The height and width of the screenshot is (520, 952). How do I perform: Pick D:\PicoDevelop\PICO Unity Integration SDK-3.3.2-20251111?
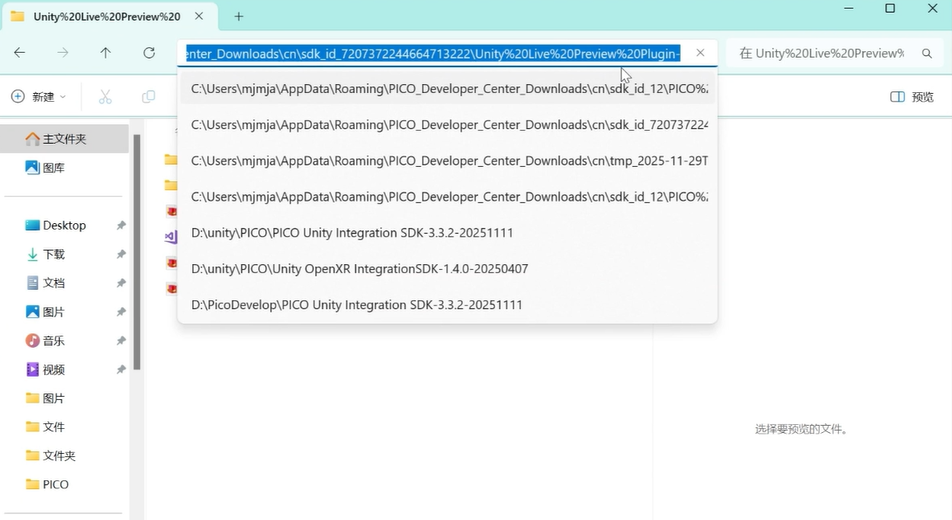(448, 305)
